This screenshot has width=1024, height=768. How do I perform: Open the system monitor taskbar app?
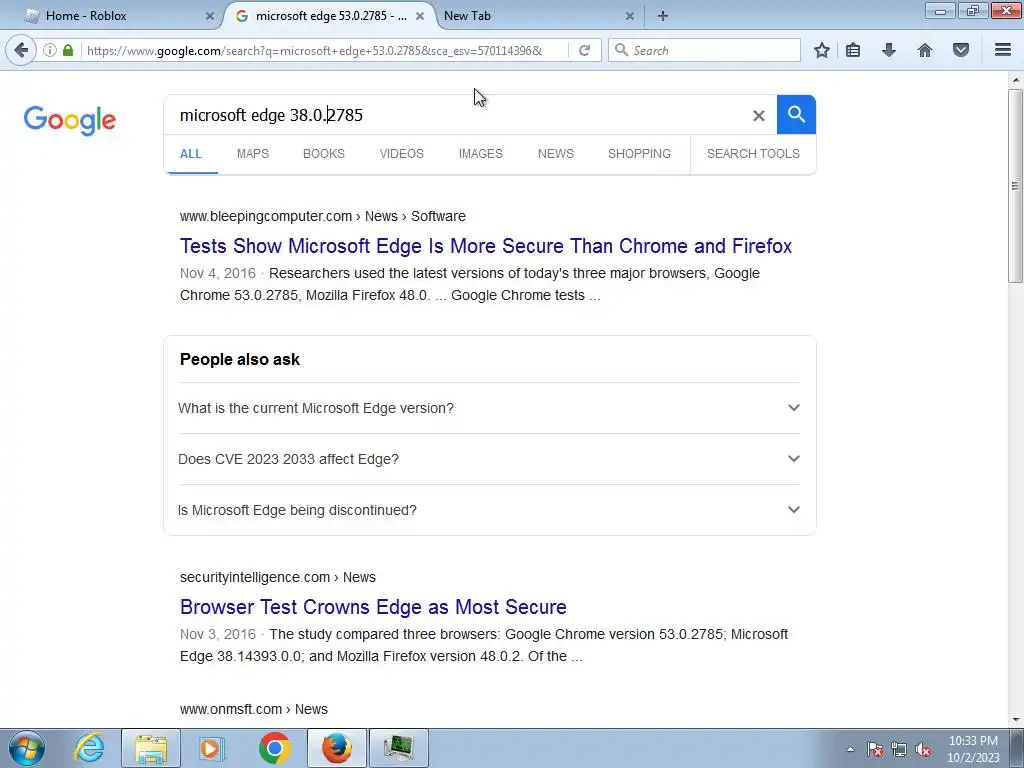[x=398, y=748]
